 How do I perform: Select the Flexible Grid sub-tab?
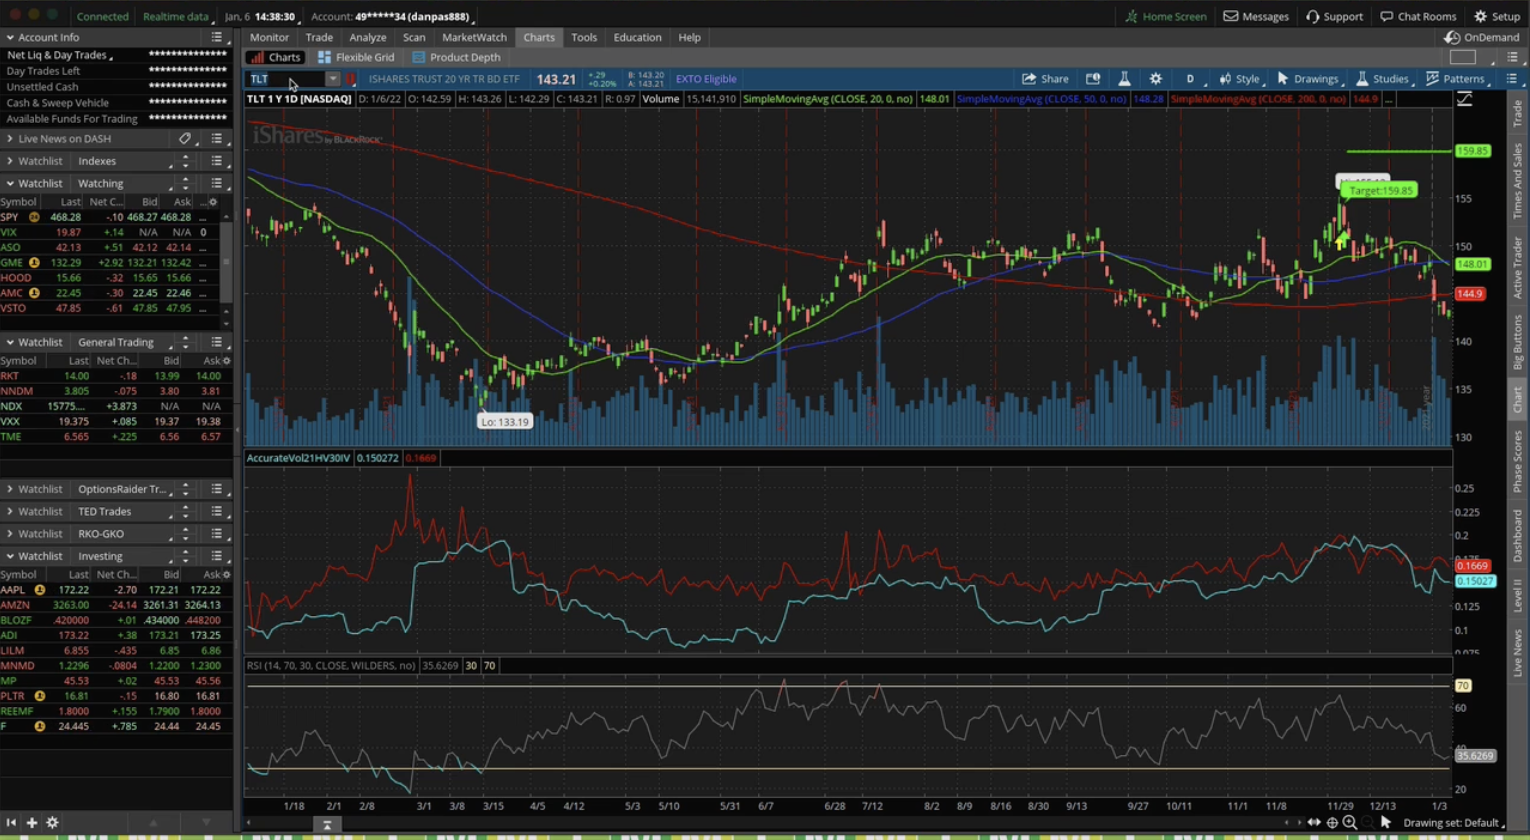pos(356,57)
